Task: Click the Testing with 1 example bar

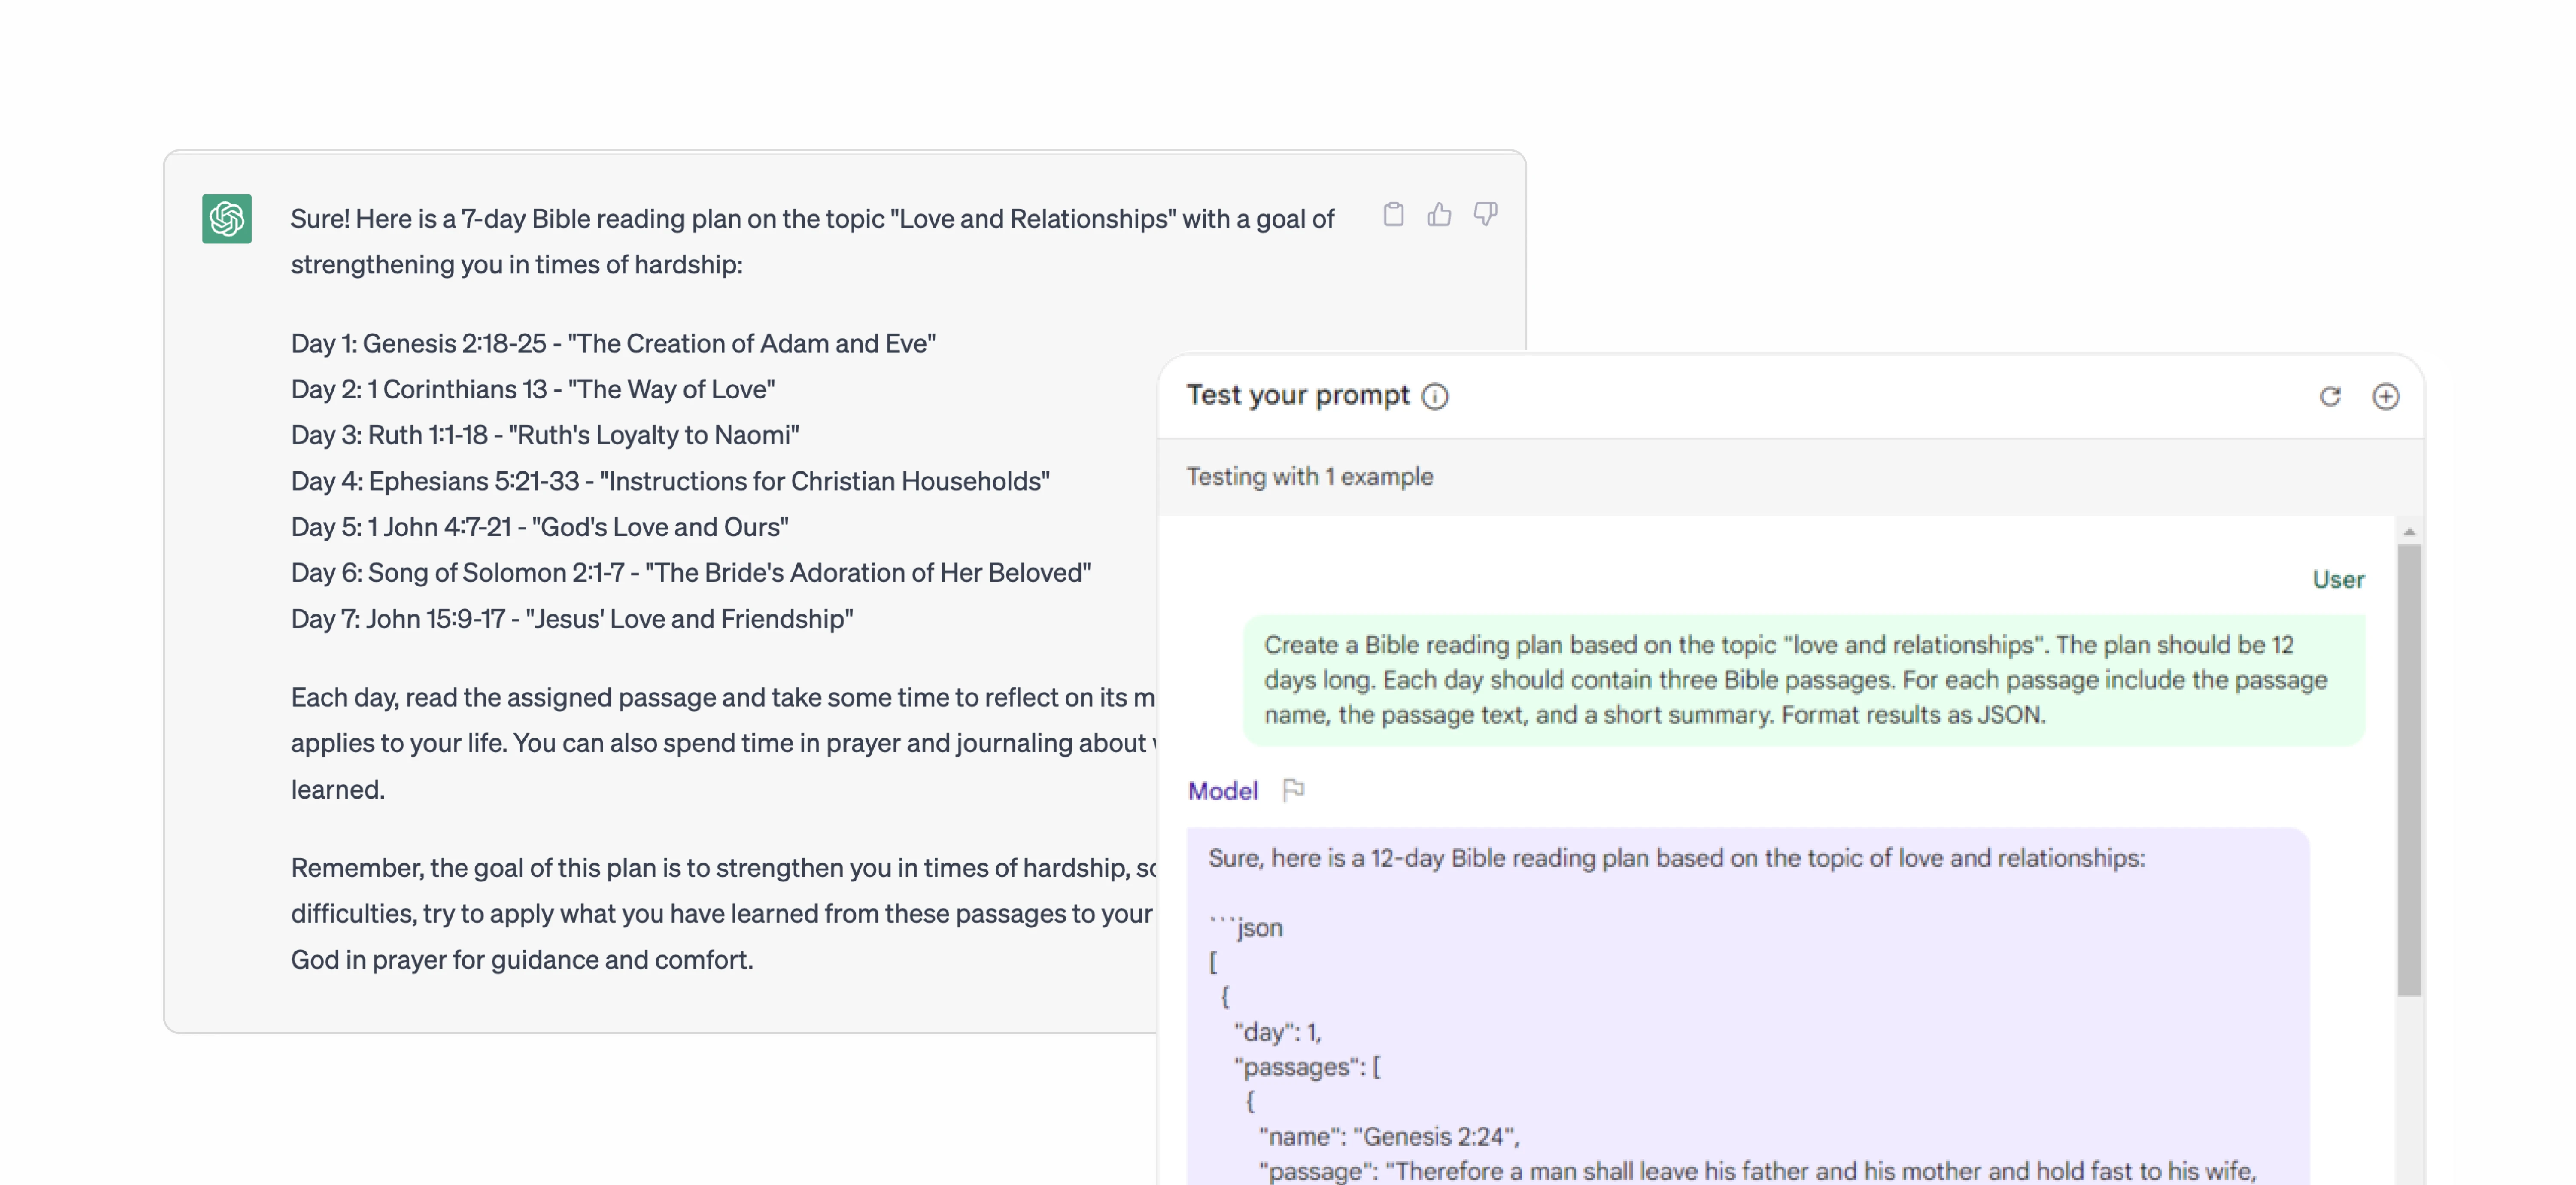Action: pos(1310,477)
